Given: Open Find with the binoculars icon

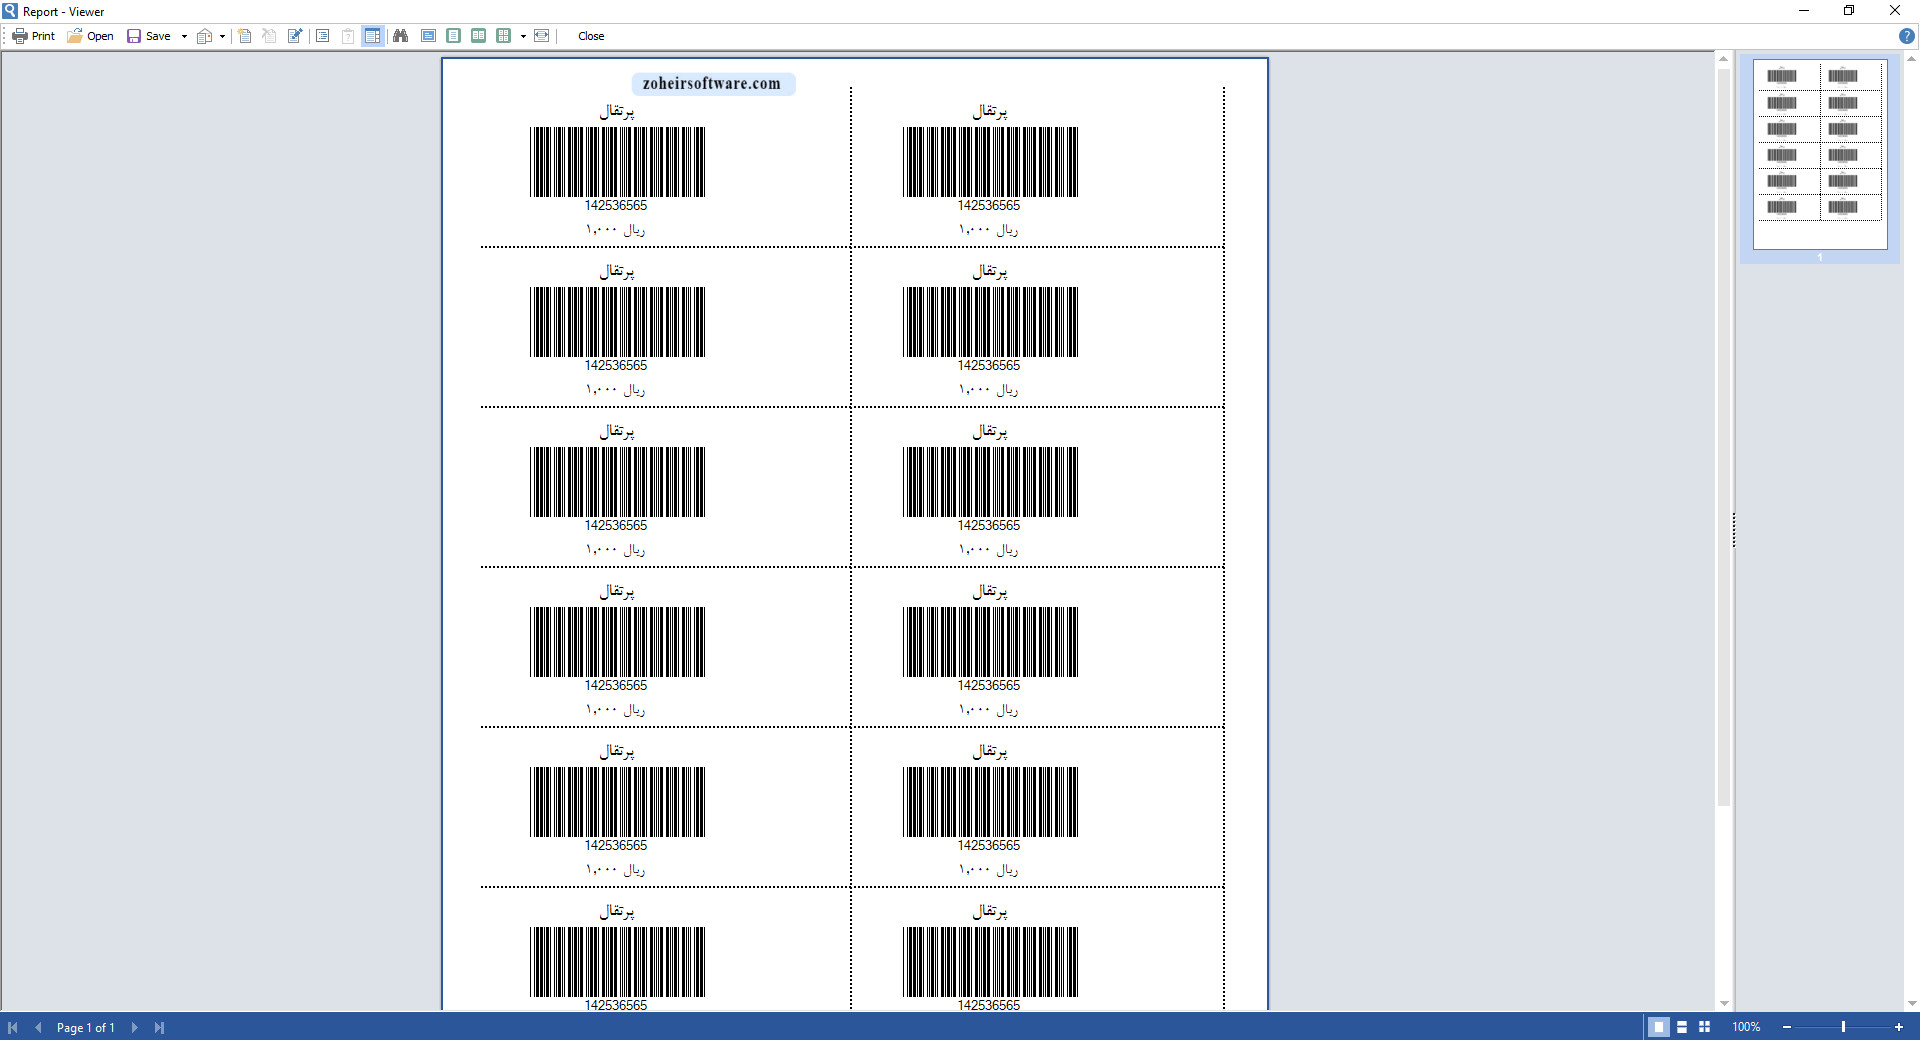Looking at the screenshot, I should (x=401, y=36).
